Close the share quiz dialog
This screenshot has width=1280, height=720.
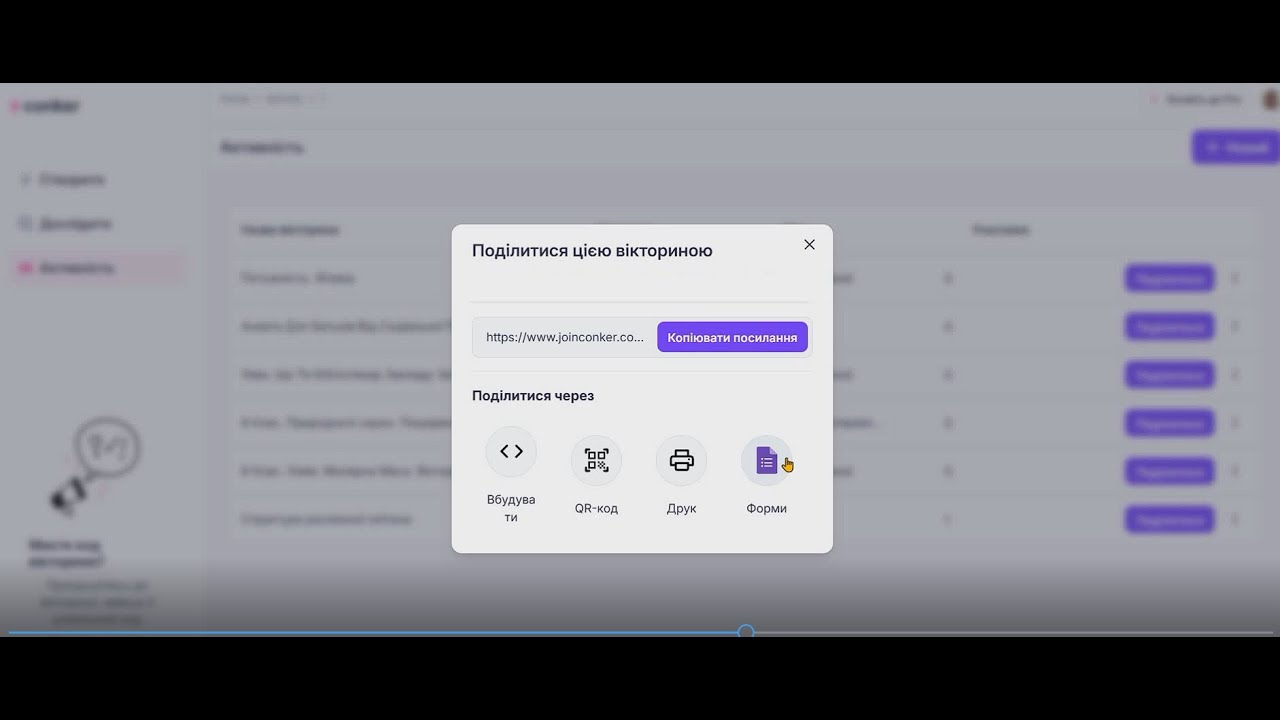[809, 245]
